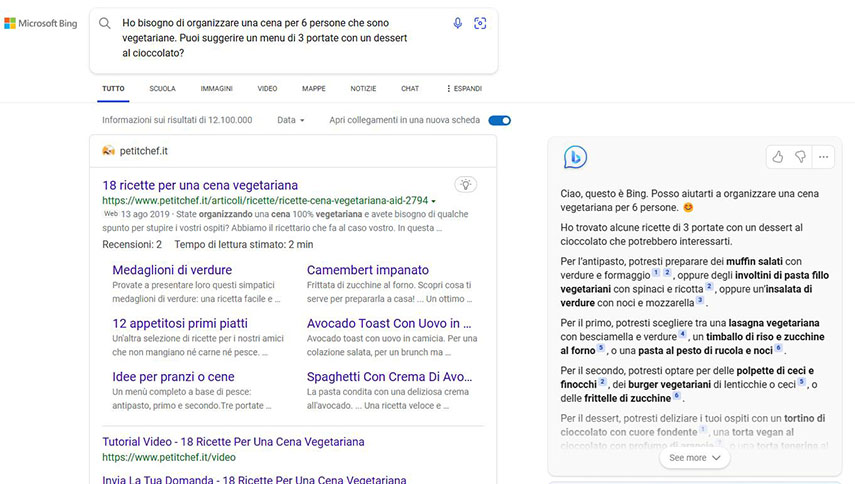Click citation 5 after 'lenticchie o ceci'

tap(802, 382)
